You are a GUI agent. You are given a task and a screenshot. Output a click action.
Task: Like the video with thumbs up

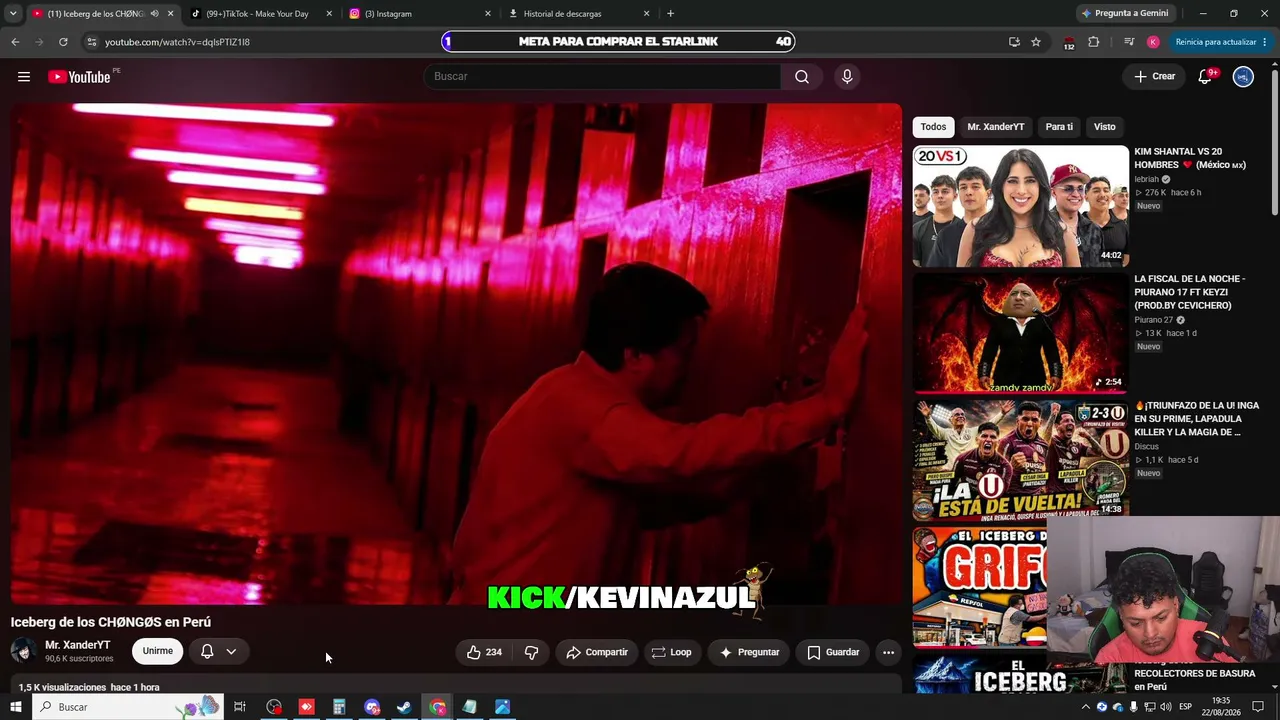pos(484,652)
